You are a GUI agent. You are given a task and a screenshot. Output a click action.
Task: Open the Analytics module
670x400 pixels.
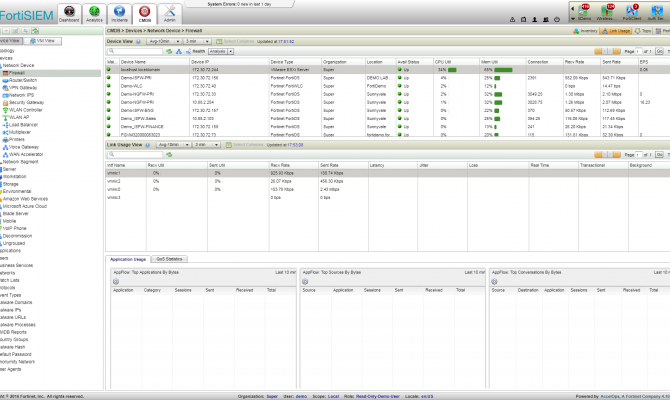click(x=94, y=12)
